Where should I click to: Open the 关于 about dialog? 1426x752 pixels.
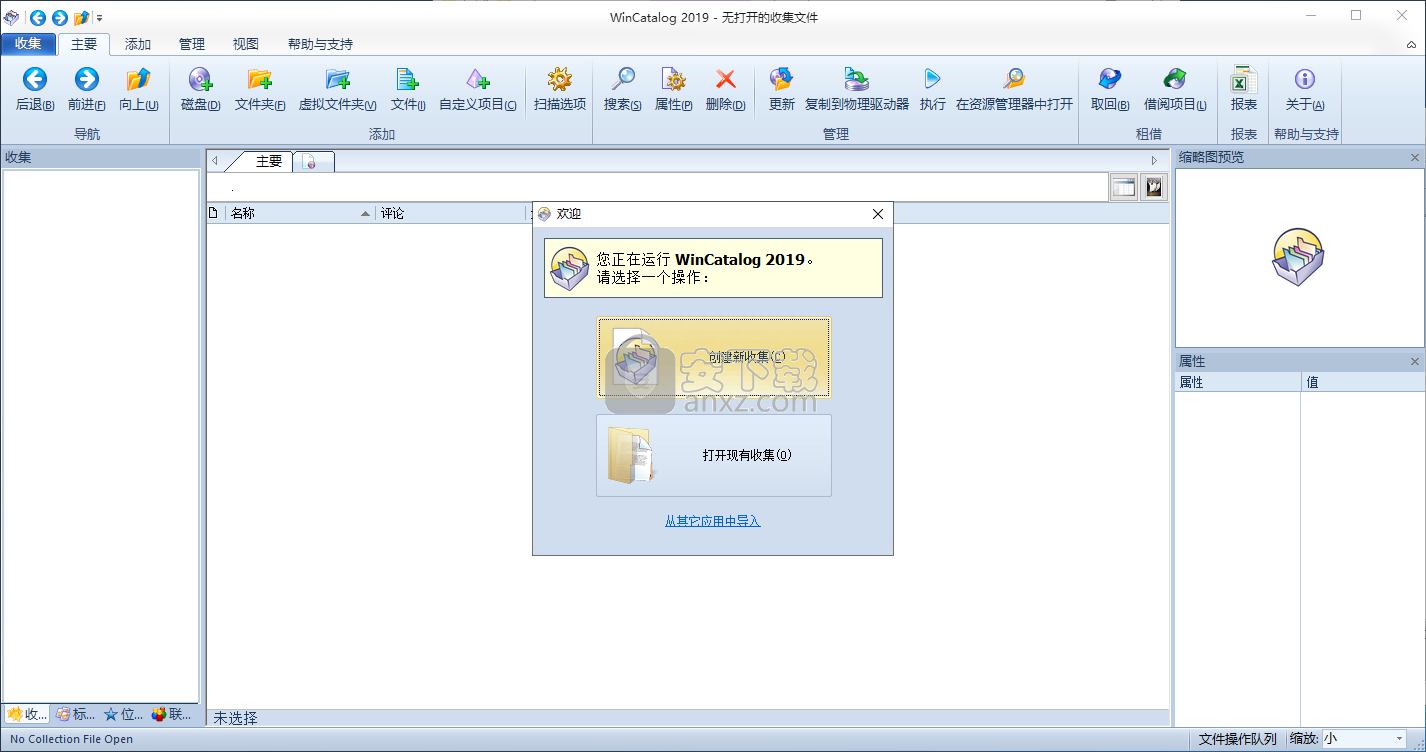click(x=1305, y=90)
